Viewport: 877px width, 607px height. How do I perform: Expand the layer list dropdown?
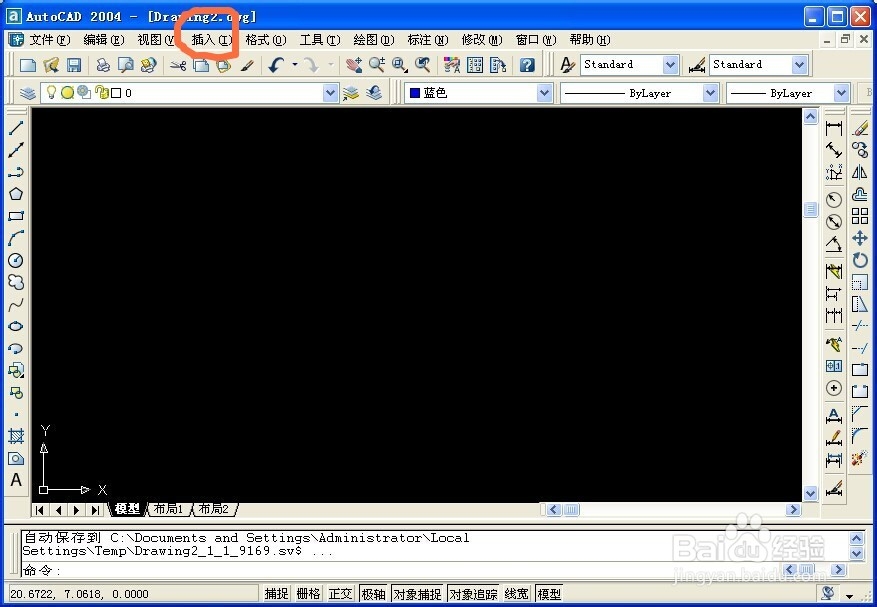tap(331, 93)
